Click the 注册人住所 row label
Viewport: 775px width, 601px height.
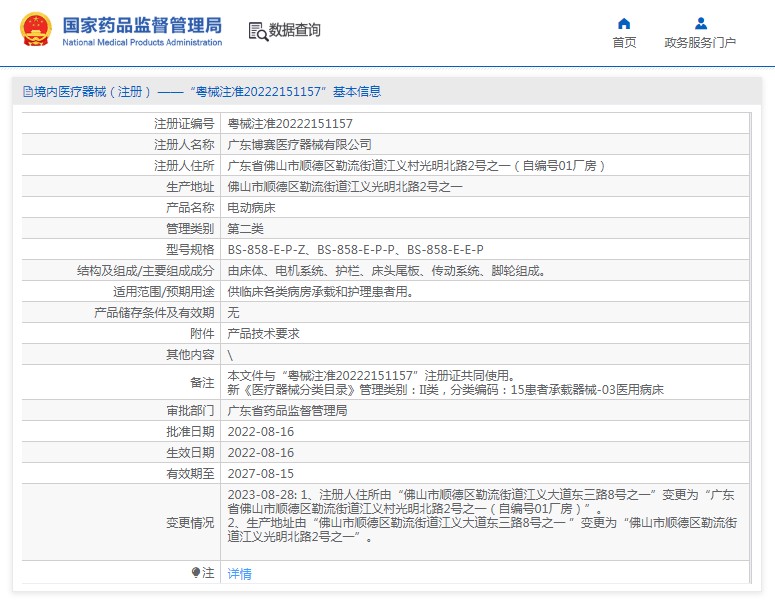click(184, 166)
